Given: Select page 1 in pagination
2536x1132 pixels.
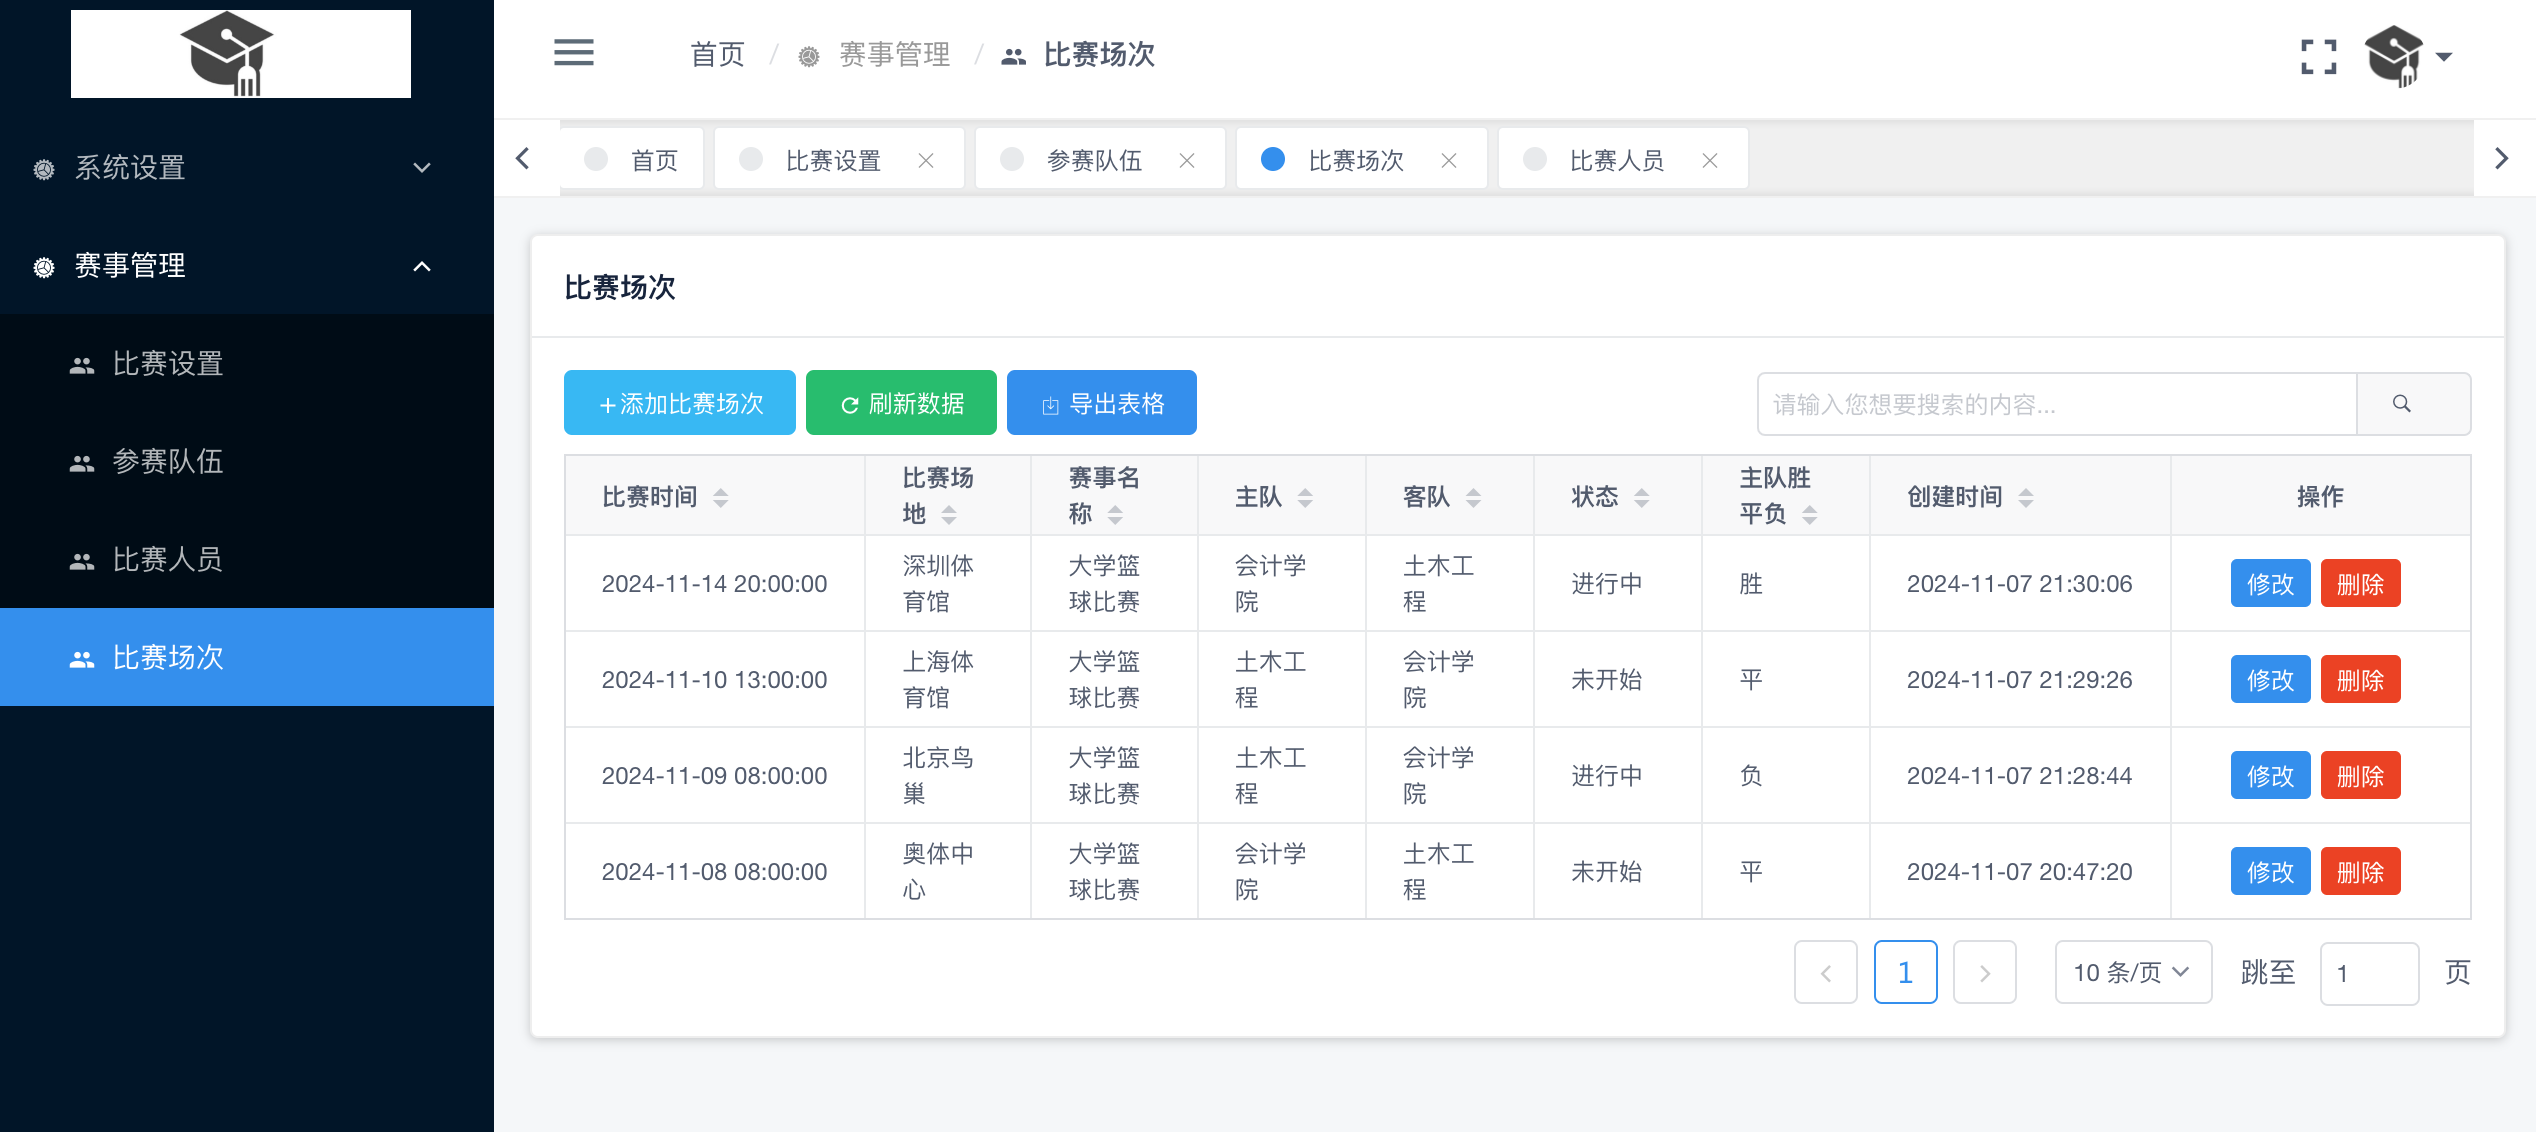Looking at the screenshot, I should click(1905, 972).
